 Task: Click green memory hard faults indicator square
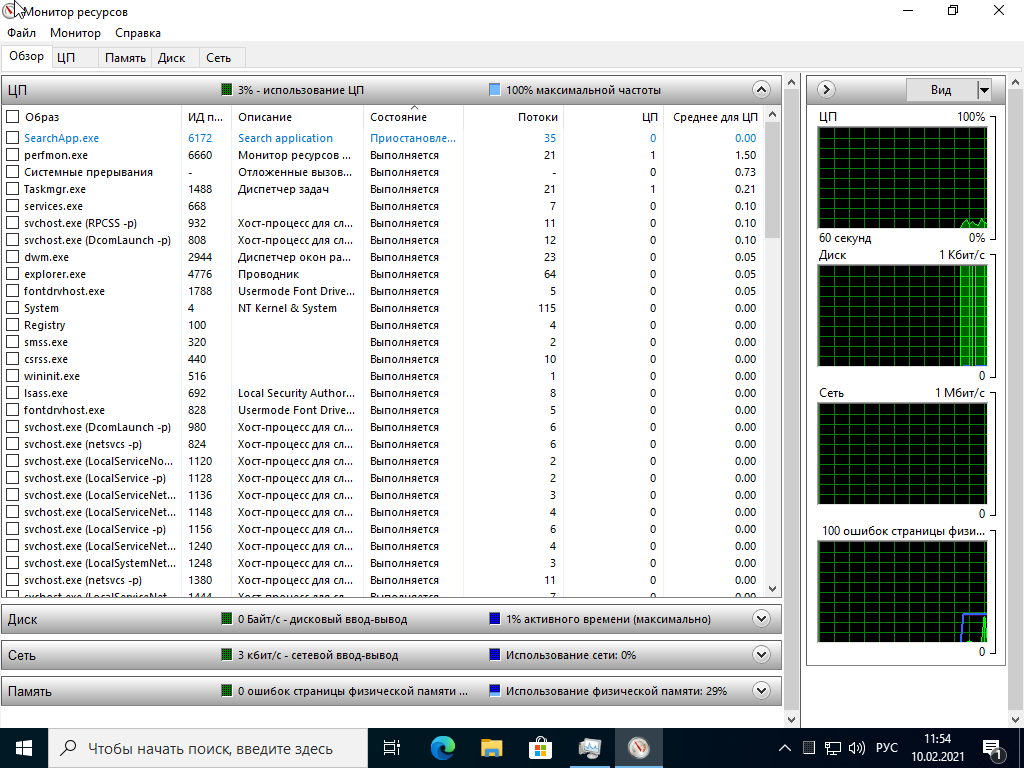tap(227, 690)
